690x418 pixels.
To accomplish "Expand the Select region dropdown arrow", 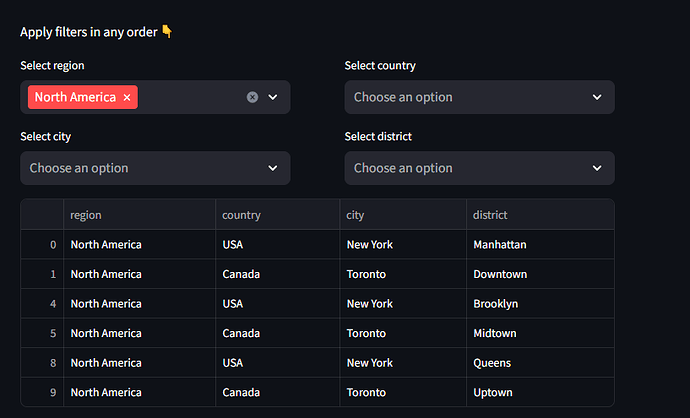I will click(x=273, y=97).
